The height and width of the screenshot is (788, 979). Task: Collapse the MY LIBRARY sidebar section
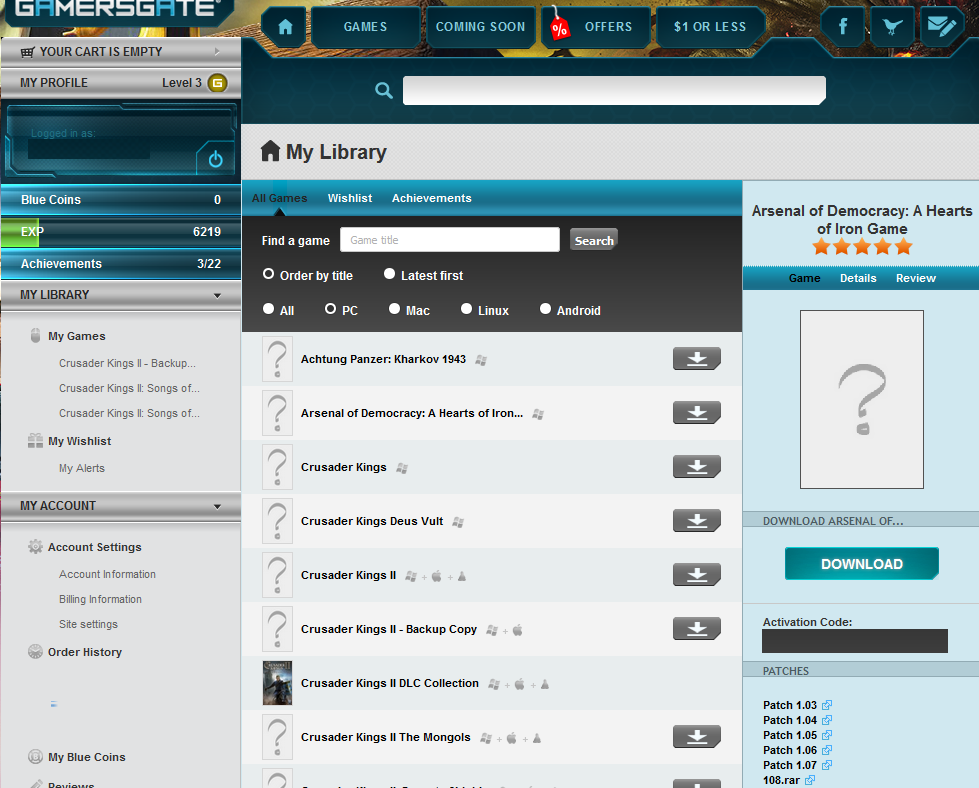click(217, 295)
